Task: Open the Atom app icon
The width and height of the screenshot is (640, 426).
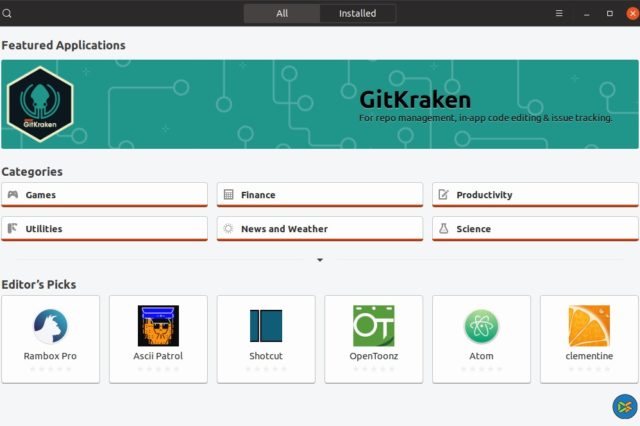Action: click(481, 326)
